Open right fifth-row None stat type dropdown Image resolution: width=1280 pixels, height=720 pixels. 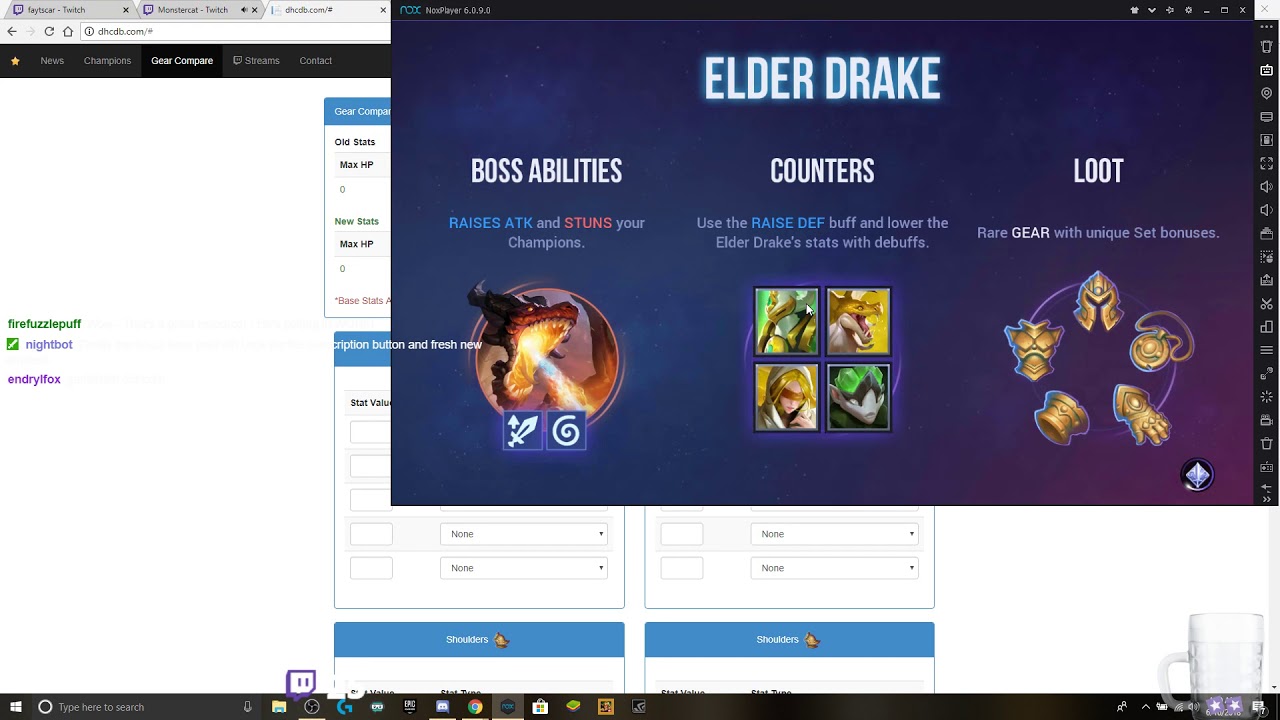click(835, 568)
